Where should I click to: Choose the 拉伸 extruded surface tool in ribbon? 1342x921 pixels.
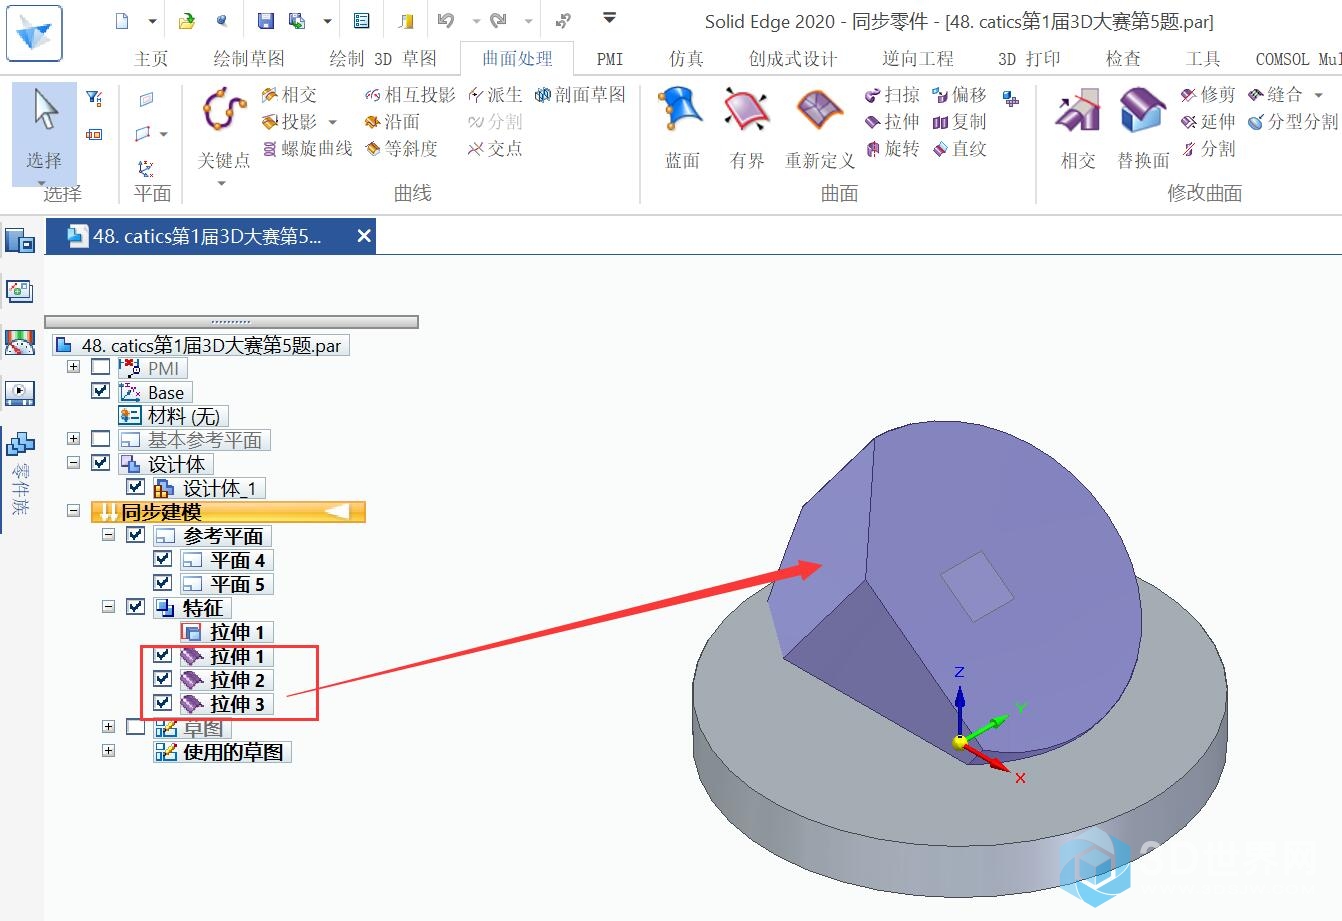click(x=892, y=122)
